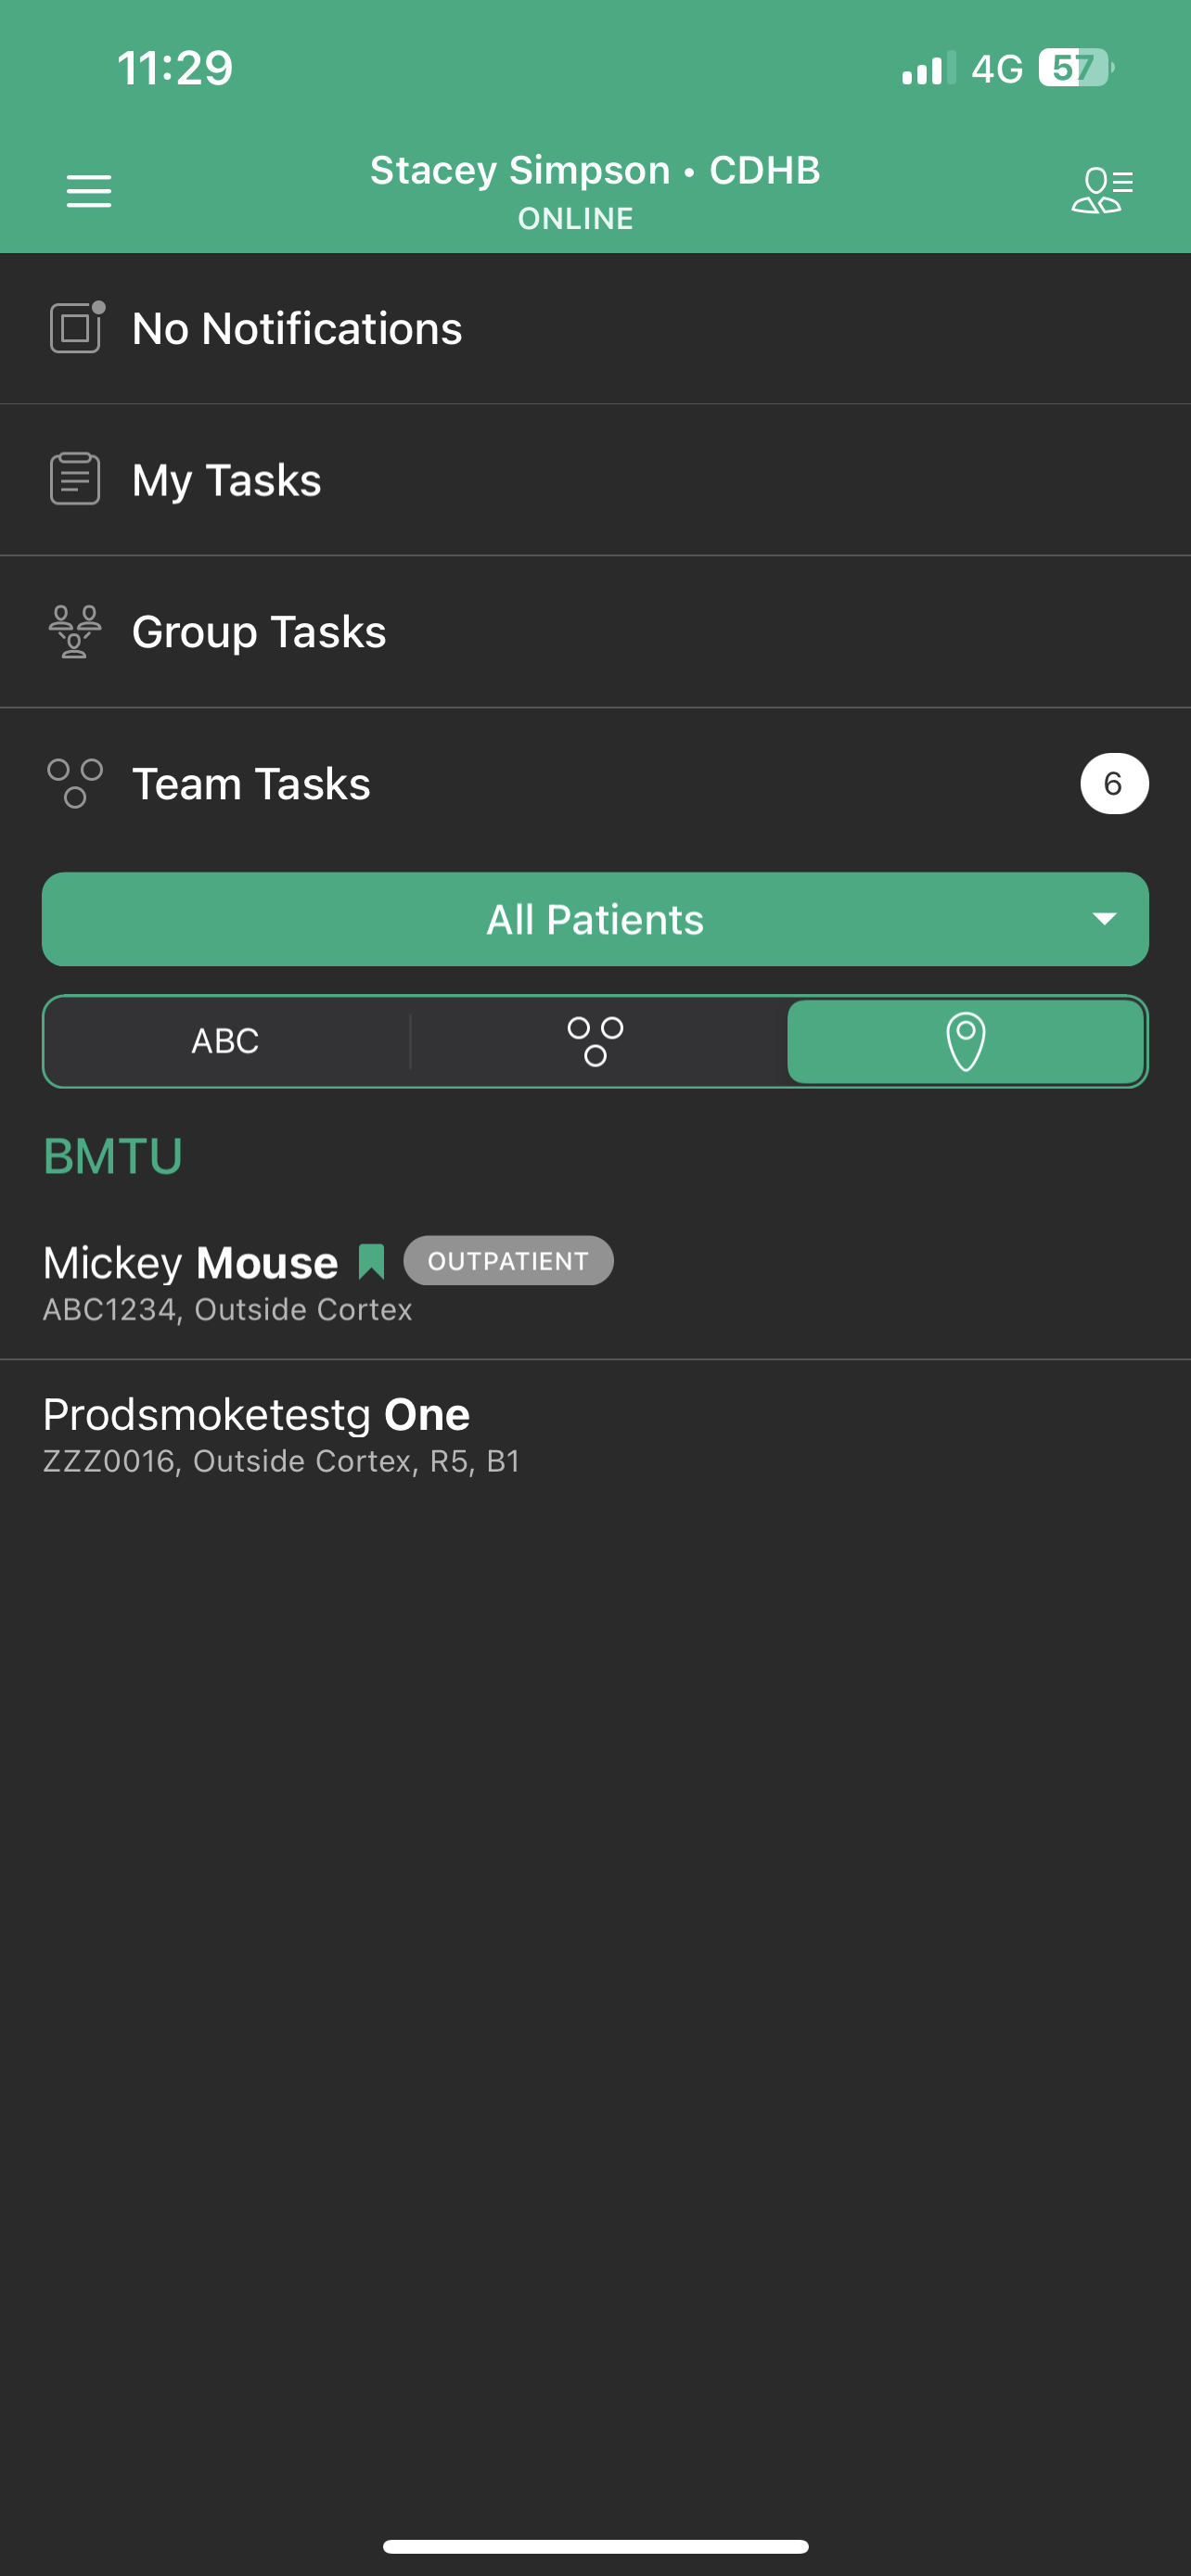Open Group Tasks
This screenshot has width=1191, height=2576.
point(259,632)
